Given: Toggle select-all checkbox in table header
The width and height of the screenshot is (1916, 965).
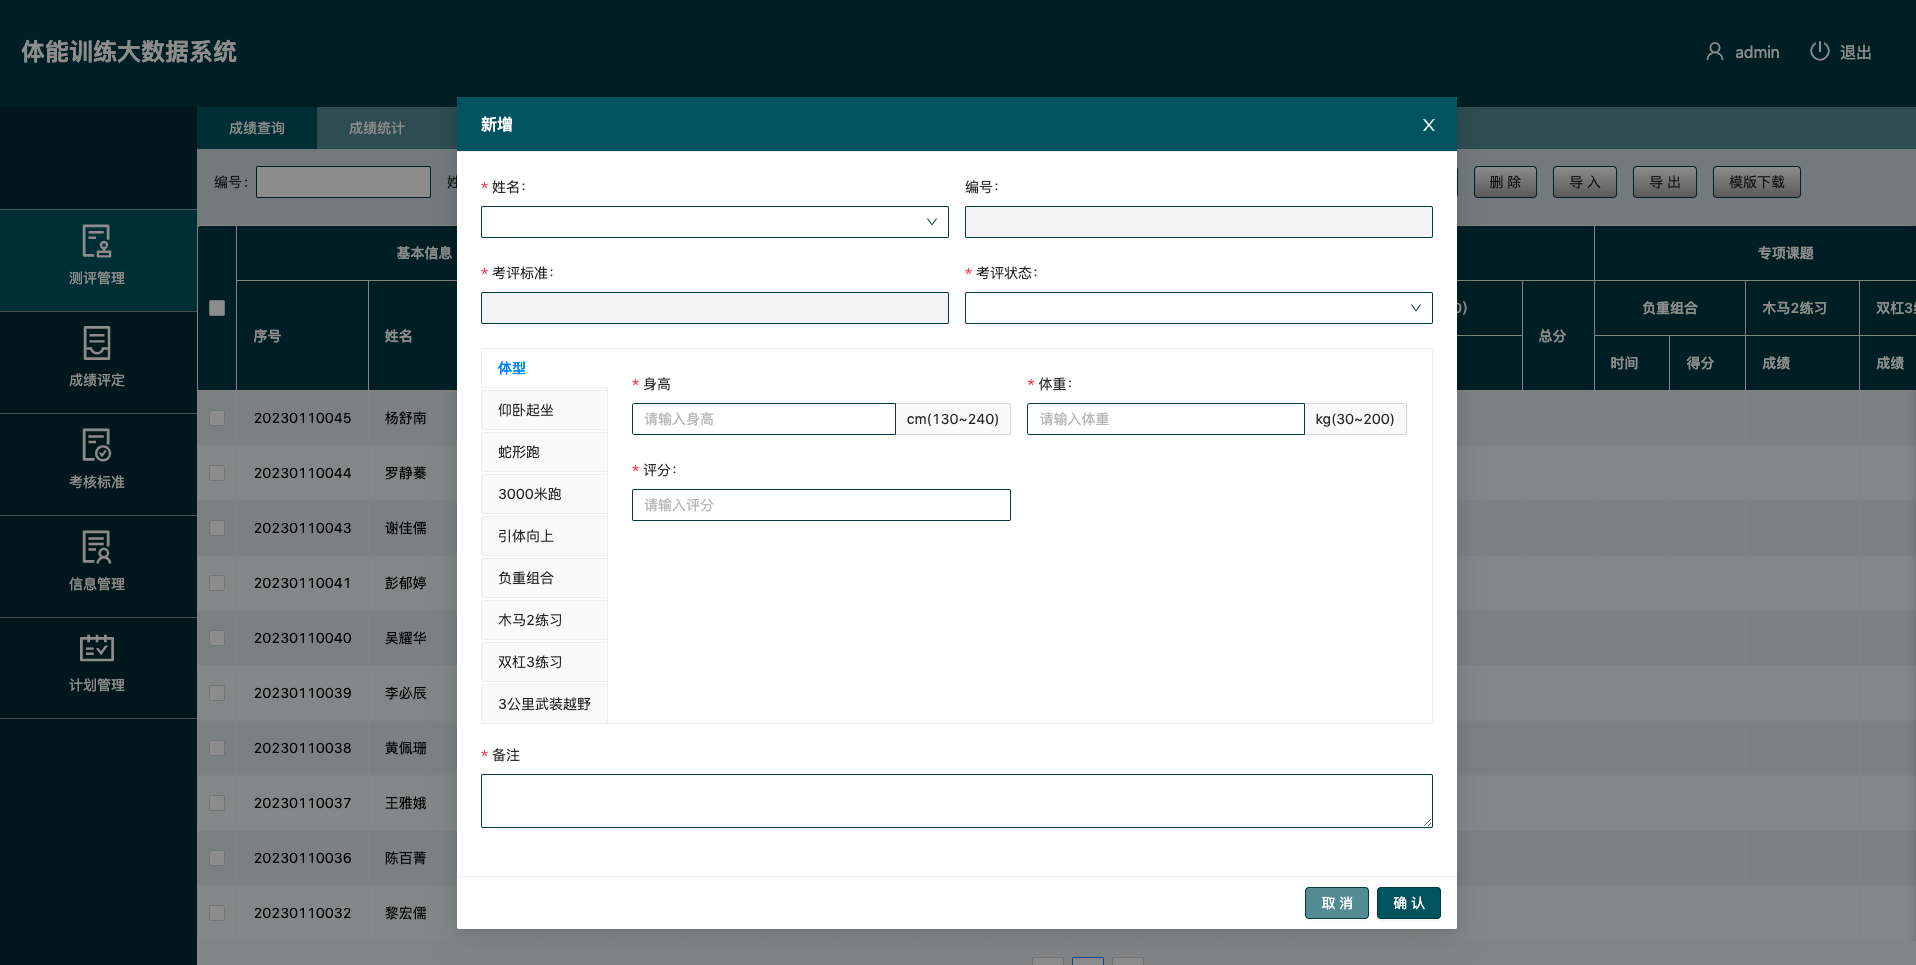Looking at the screenshot, I should [x=217, y=308].
